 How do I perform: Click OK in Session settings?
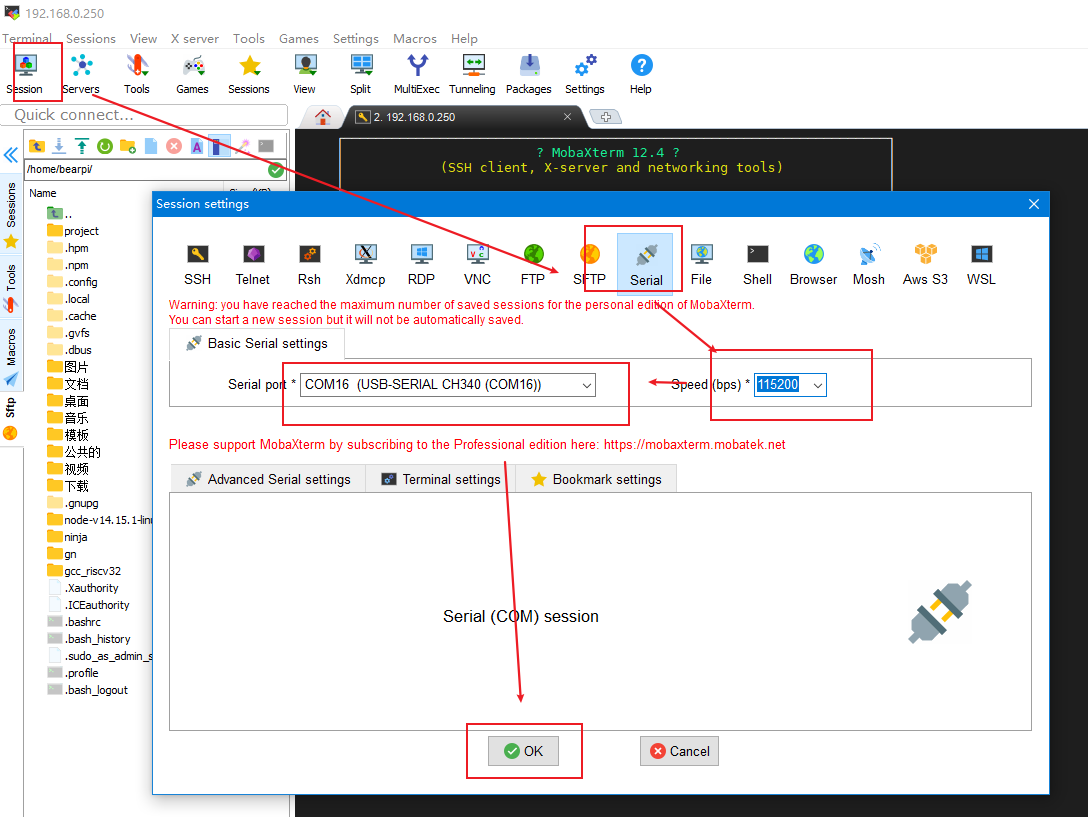pos(523,751)
